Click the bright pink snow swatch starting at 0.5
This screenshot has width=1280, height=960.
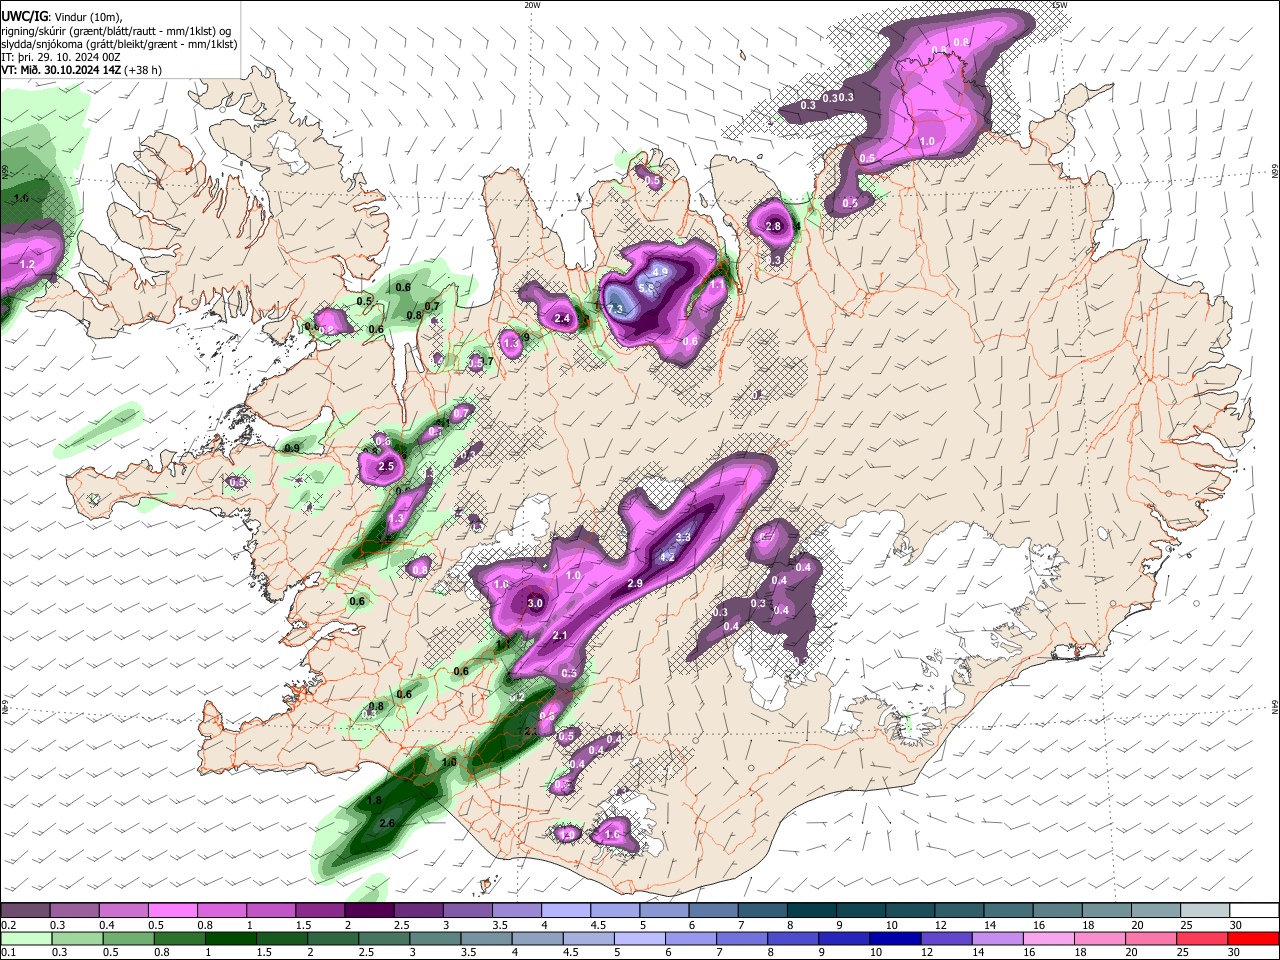[172, 911]
